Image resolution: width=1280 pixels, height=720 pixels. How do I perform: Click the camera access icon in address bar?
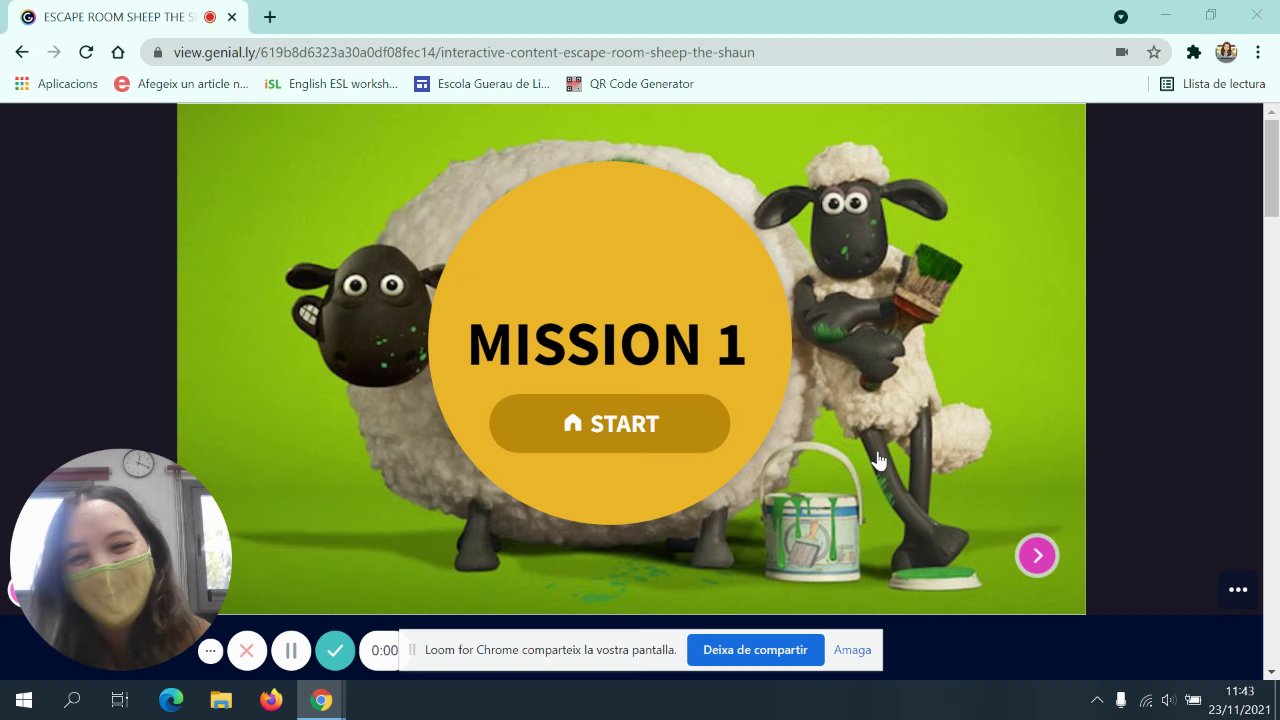(1122, 52)
